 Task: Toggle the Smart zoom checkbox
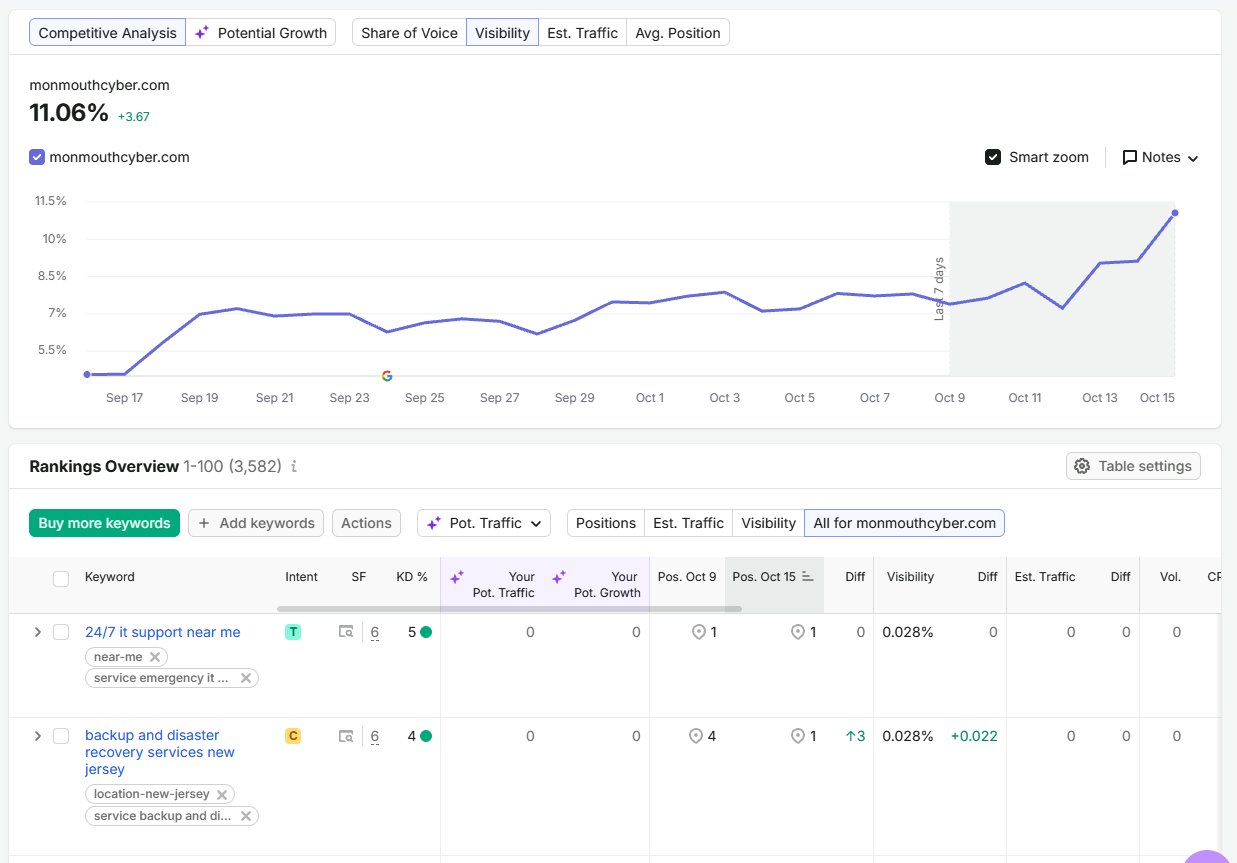[993, 157]
